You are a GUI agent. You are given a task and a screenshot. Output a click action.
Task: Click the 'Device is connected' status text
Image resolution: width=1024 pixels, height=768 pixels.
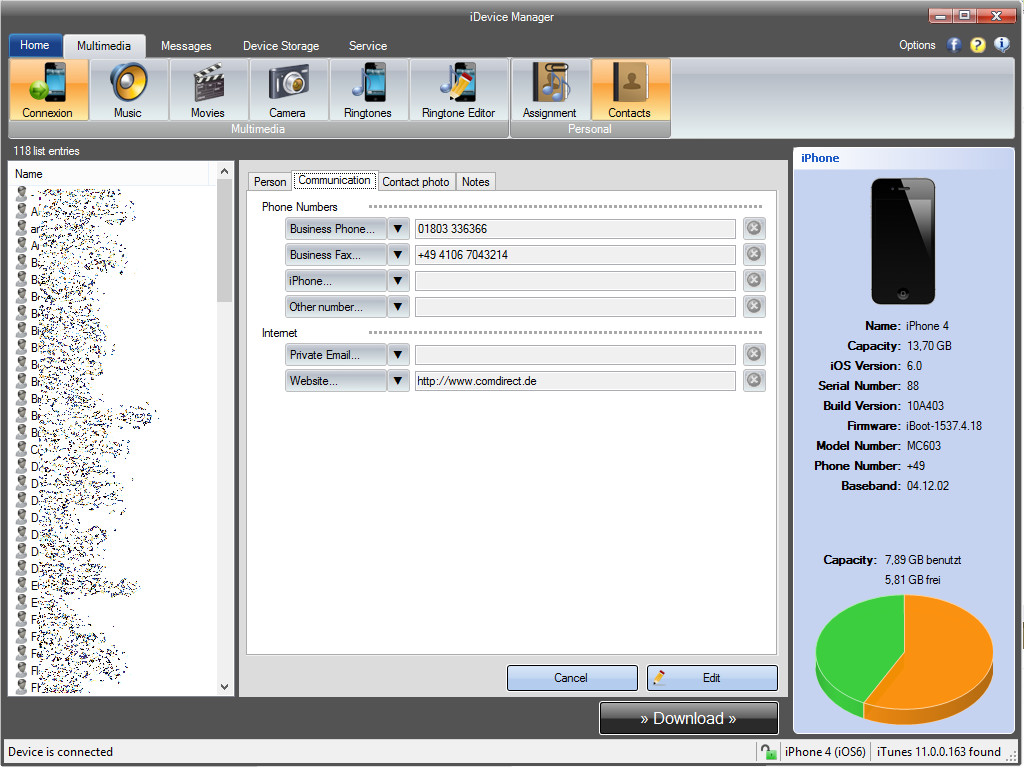pyautogui.click(x=60, y=752)
